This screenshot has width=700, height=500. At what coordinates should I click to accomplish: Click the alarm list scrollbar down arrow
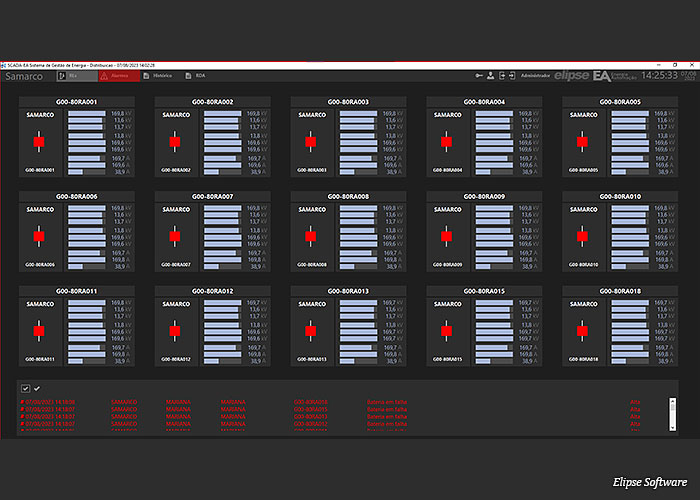673,428
